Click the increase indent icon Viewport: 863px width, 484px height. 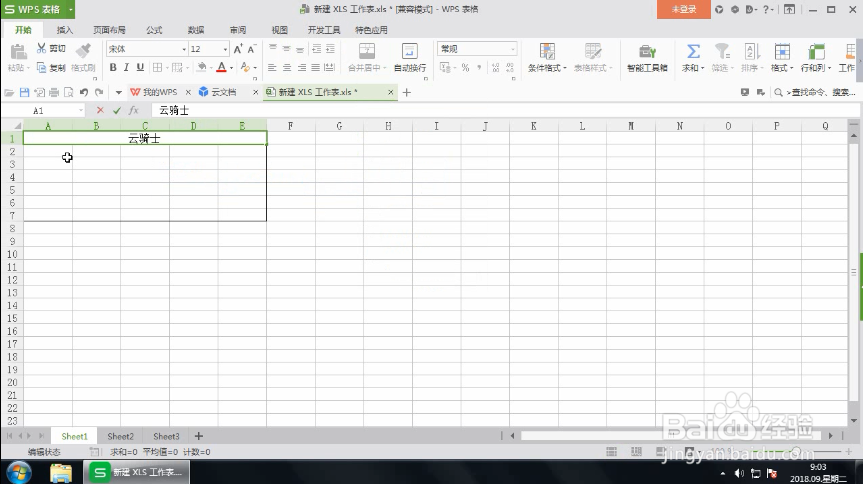[330, 49]
